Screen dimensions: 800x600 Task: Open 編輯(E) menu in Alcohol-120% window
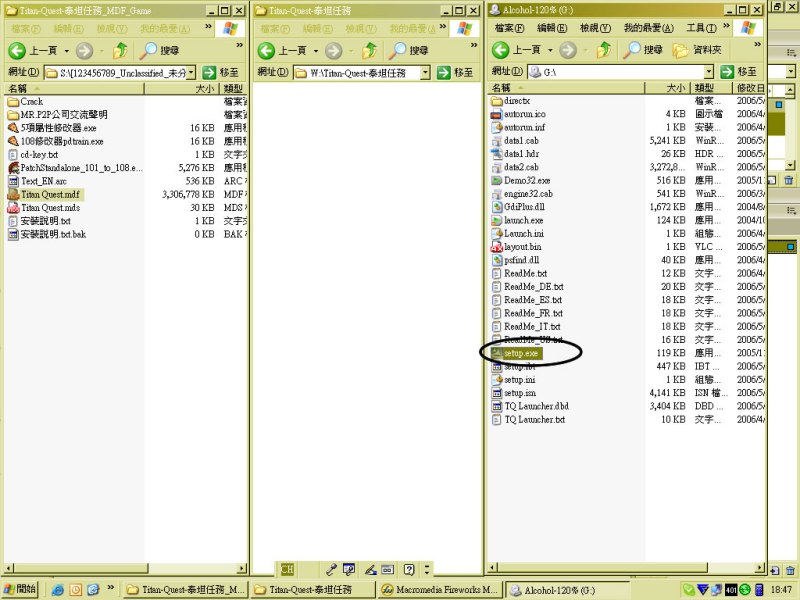click(552, 28)
